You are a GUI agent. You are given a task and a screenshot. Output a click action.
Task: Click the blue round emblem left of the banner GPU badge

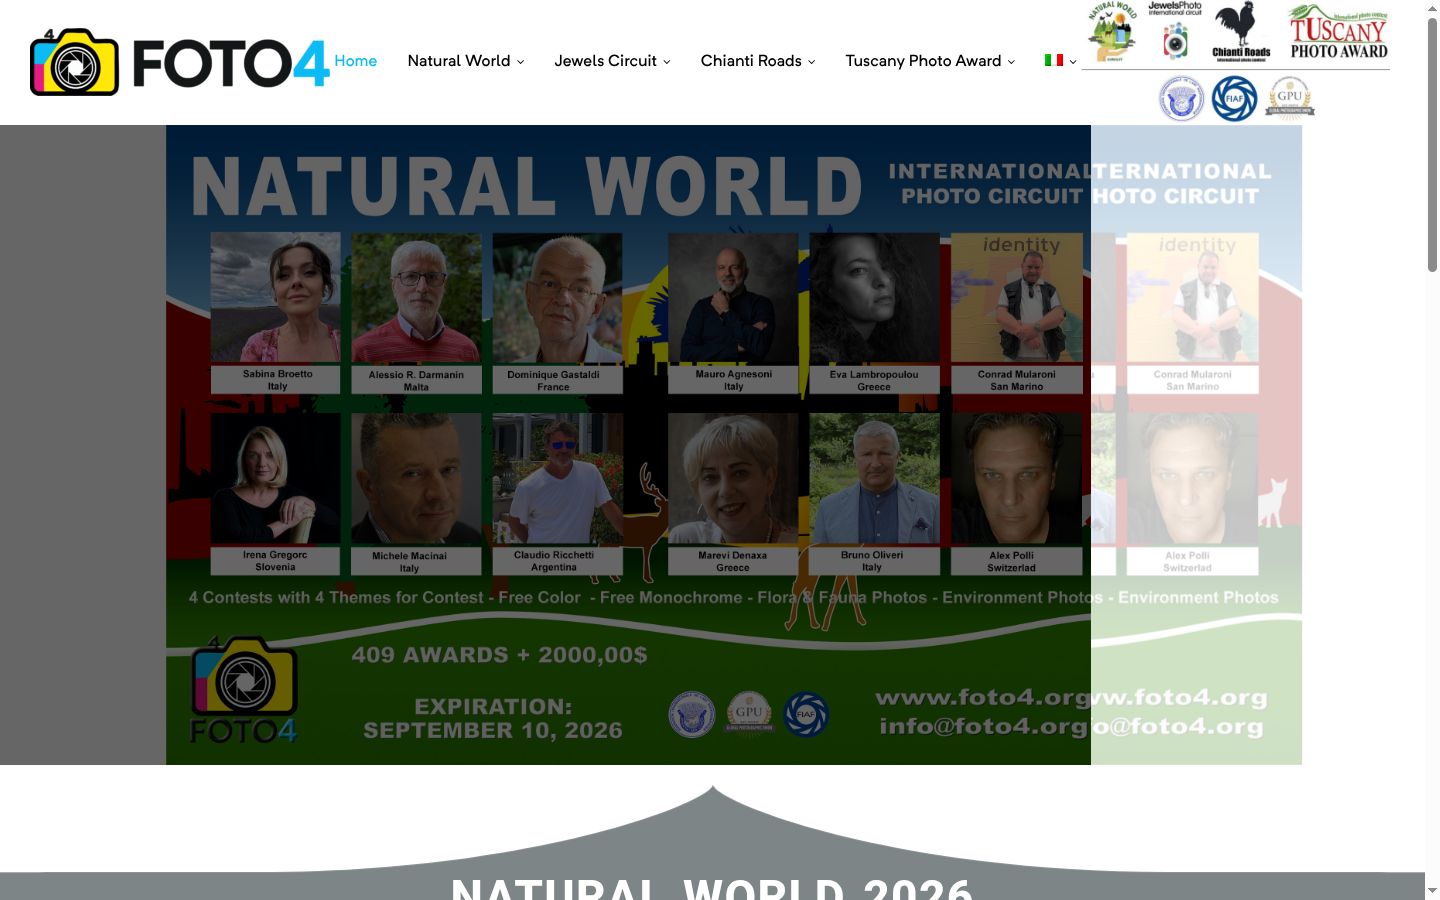691,714
